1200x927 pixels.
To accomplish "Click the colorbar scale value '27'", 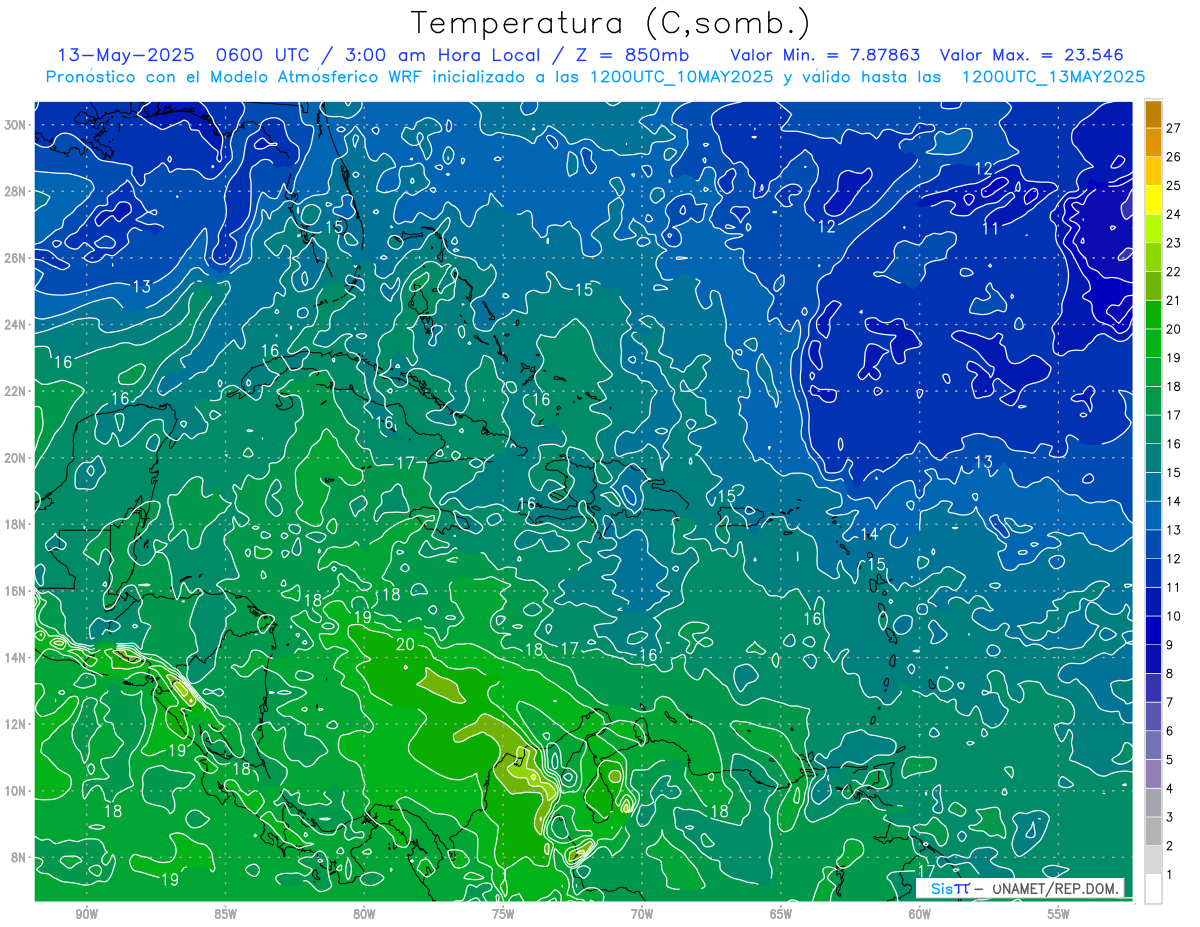I will [1173, 128].
